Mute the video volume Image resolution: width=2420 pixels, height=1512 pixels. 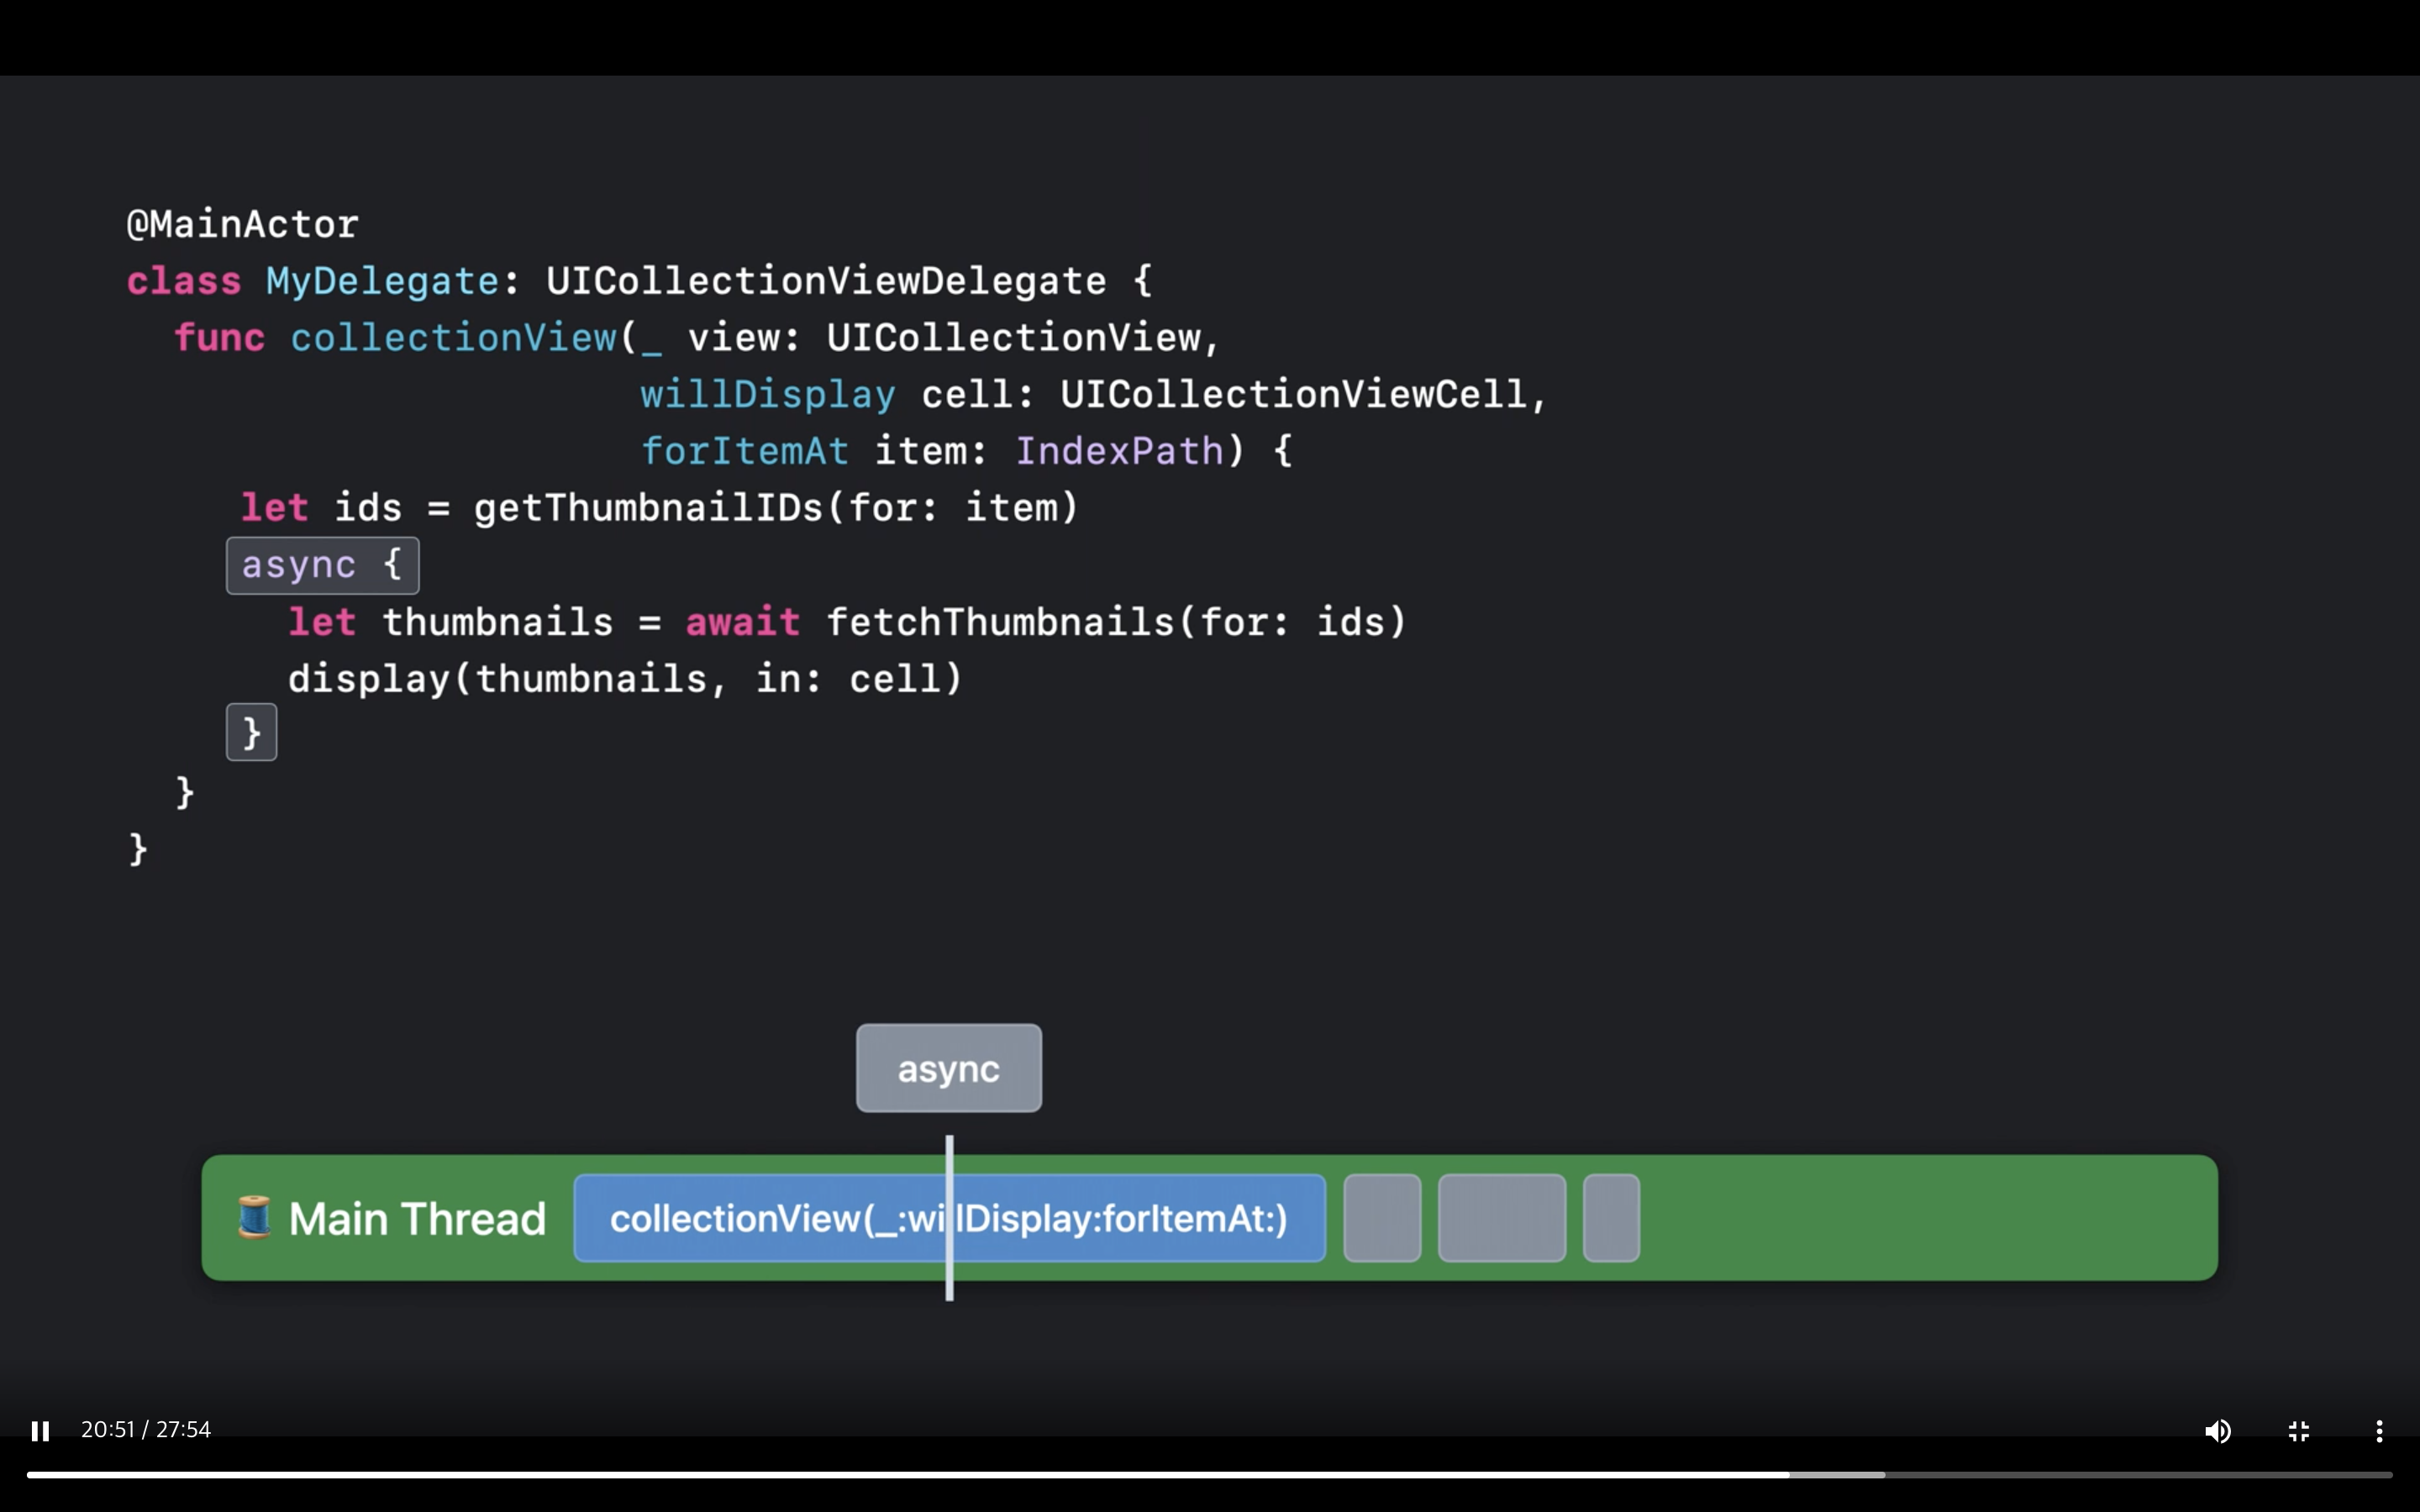tap(2217, 1431)
